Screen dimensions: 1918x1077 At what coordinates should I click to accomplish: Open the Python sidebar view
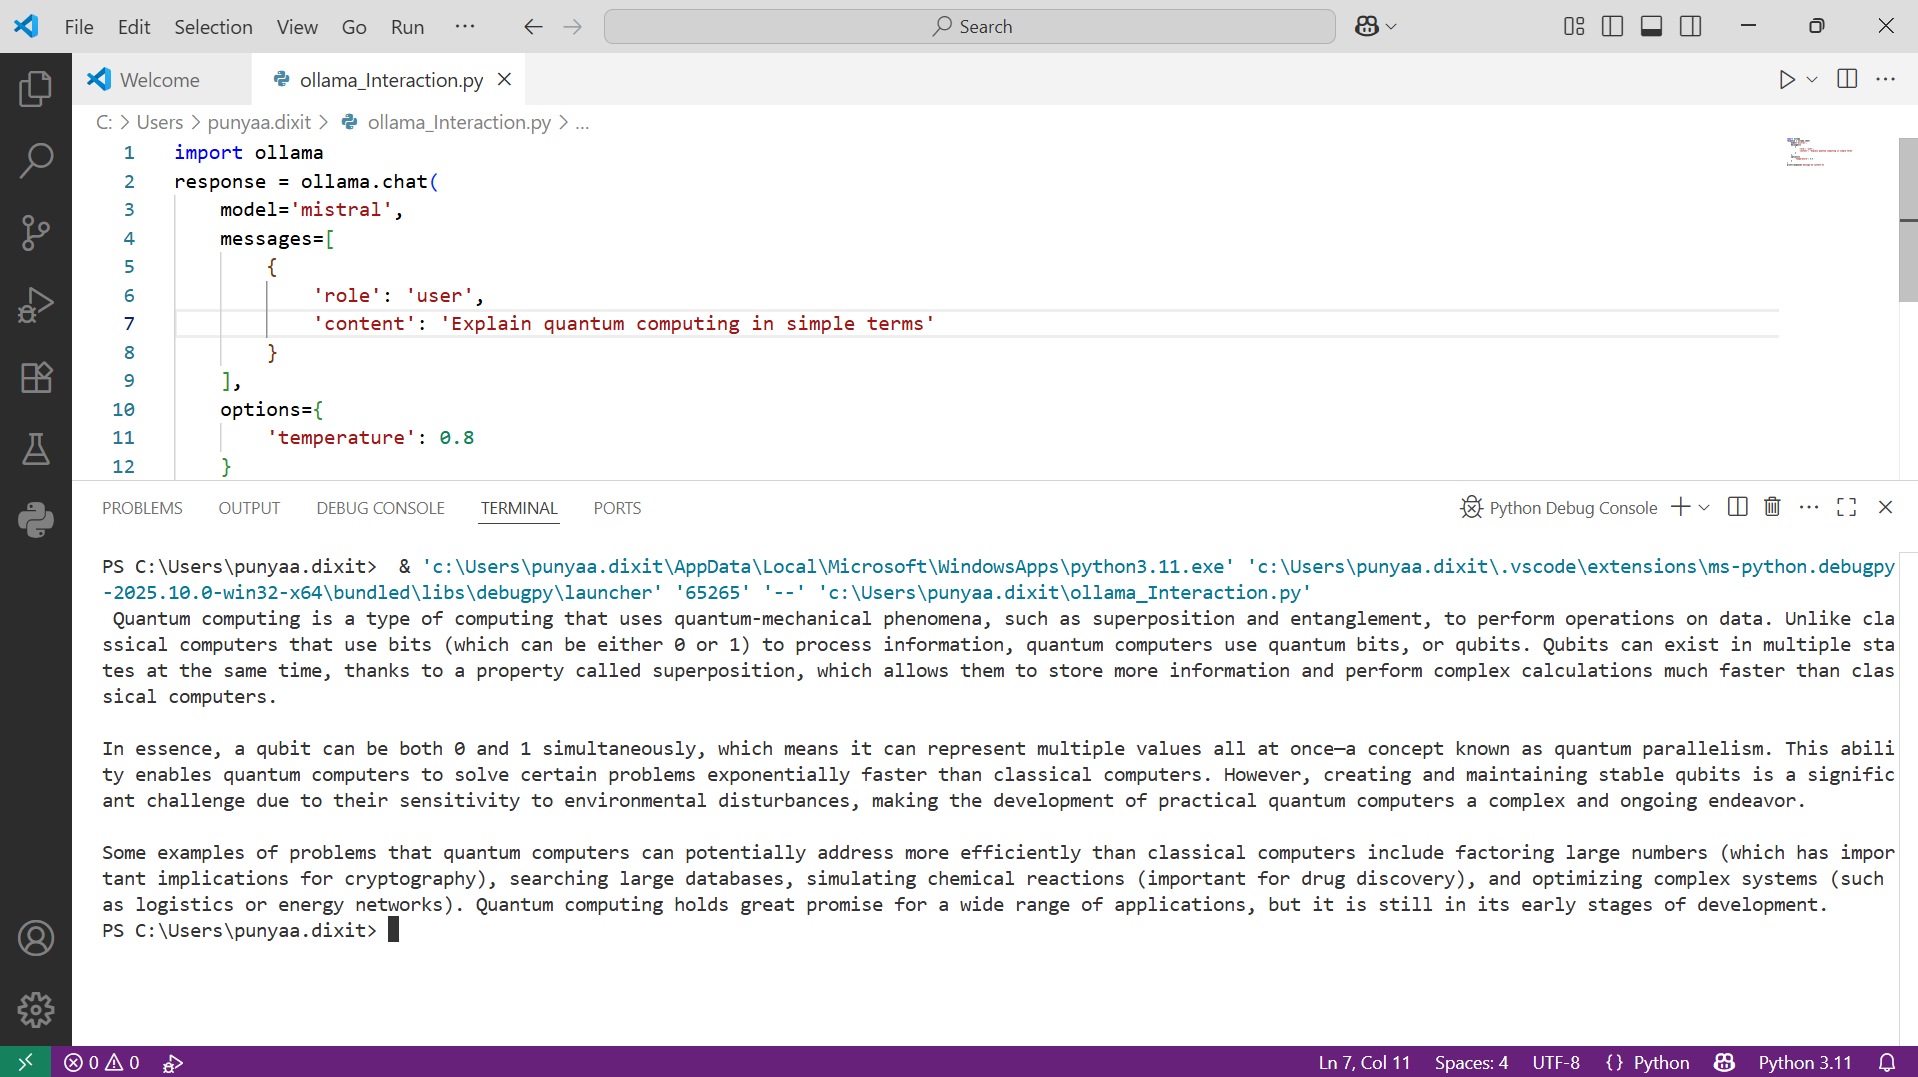36,520
